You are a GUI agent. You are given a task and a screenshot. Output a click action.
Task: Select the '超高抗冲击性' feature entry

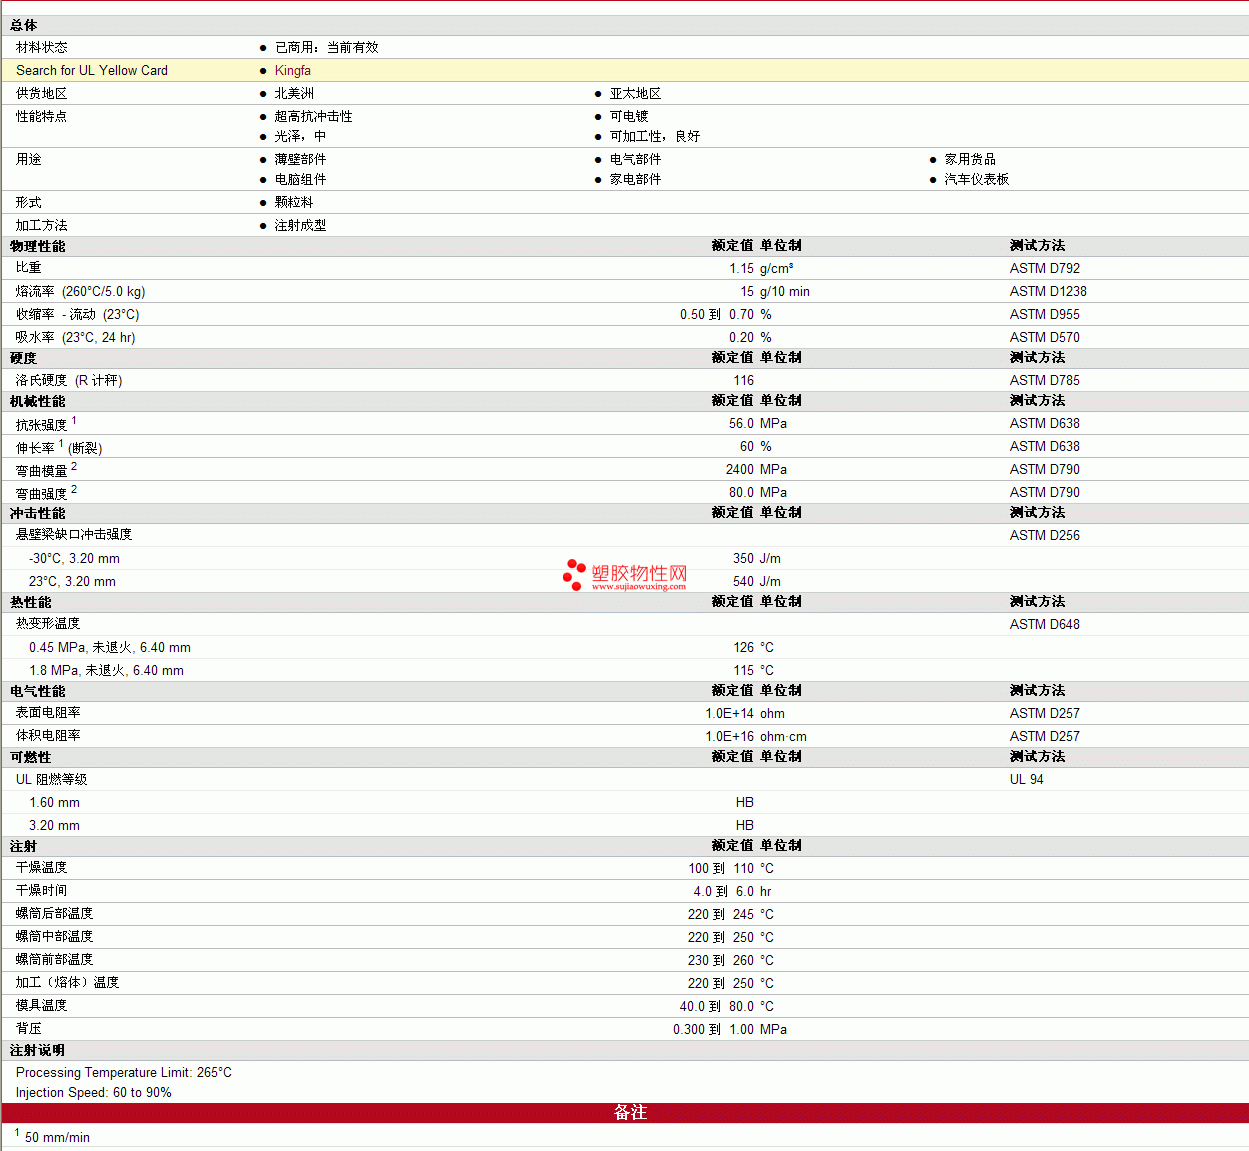(313, 116)
